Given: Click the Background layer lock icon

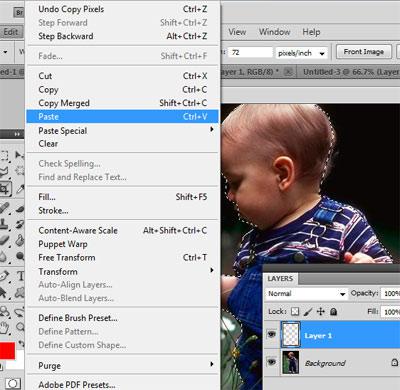Looking at the screenshot, I should [394, 362].
